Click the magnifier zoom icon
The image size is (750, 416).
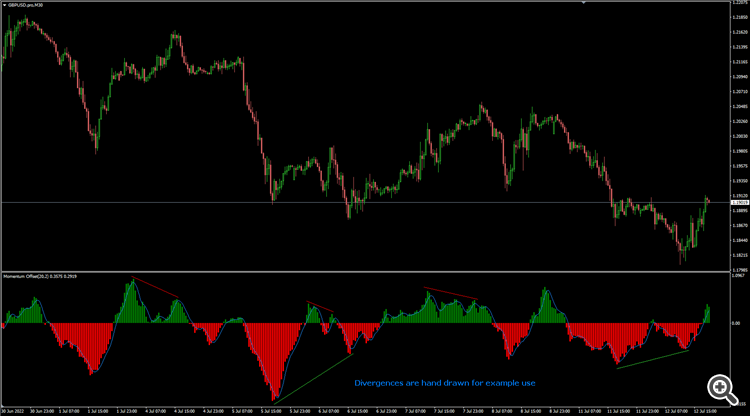click(722, 389)
